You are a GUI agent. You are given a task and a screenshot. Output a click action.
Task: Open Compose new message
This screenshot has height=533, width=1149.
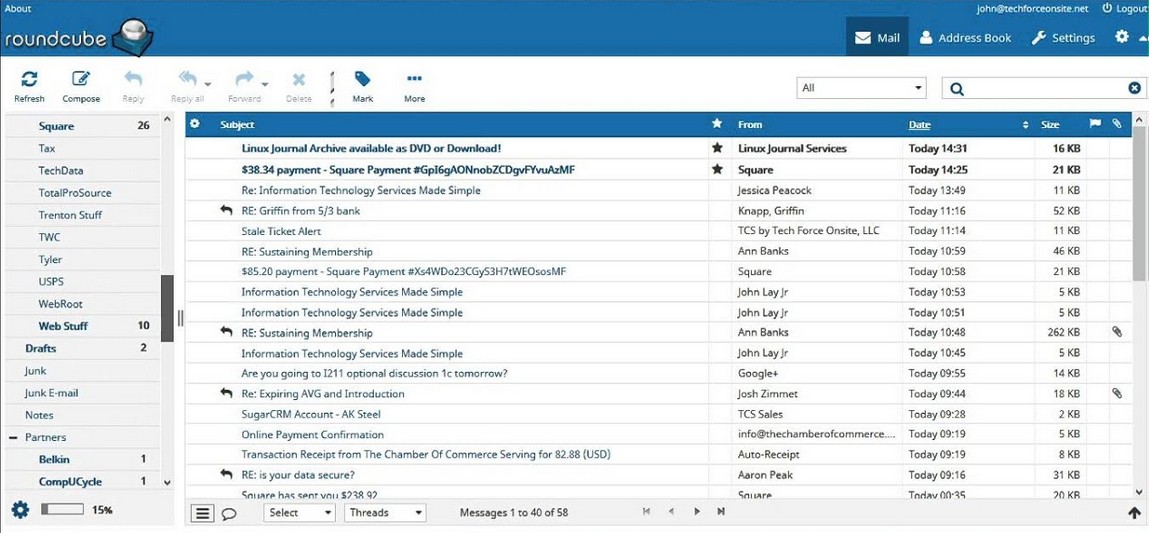pos(81,79)
